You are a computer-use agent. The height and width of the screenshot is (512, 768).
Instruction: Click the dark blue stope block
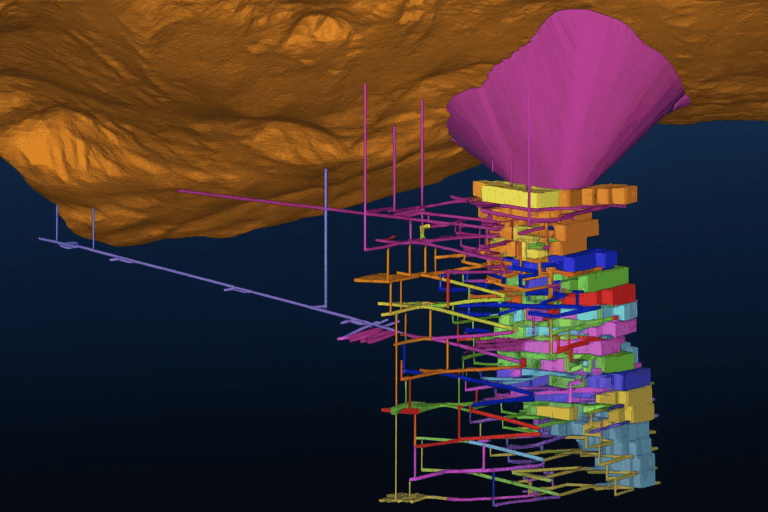(578, 260)
